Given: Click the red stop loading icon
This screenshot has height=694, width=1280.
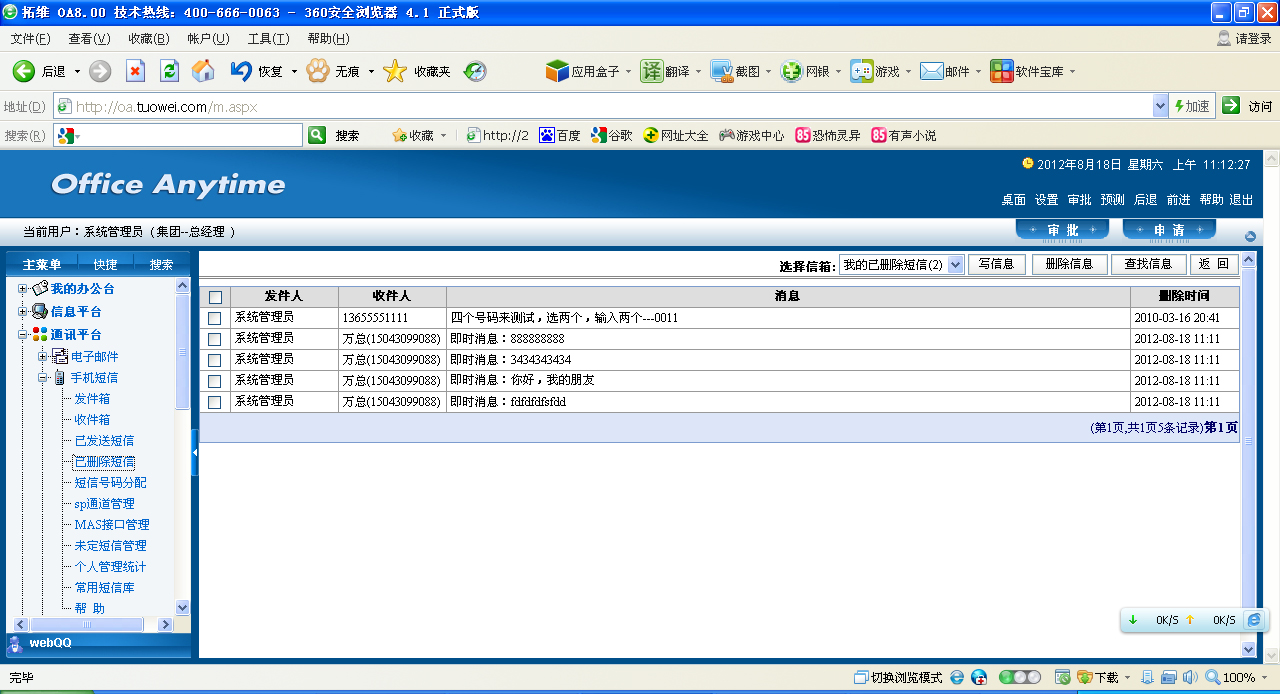Looking at the screenshot, I should coord(135,71).
